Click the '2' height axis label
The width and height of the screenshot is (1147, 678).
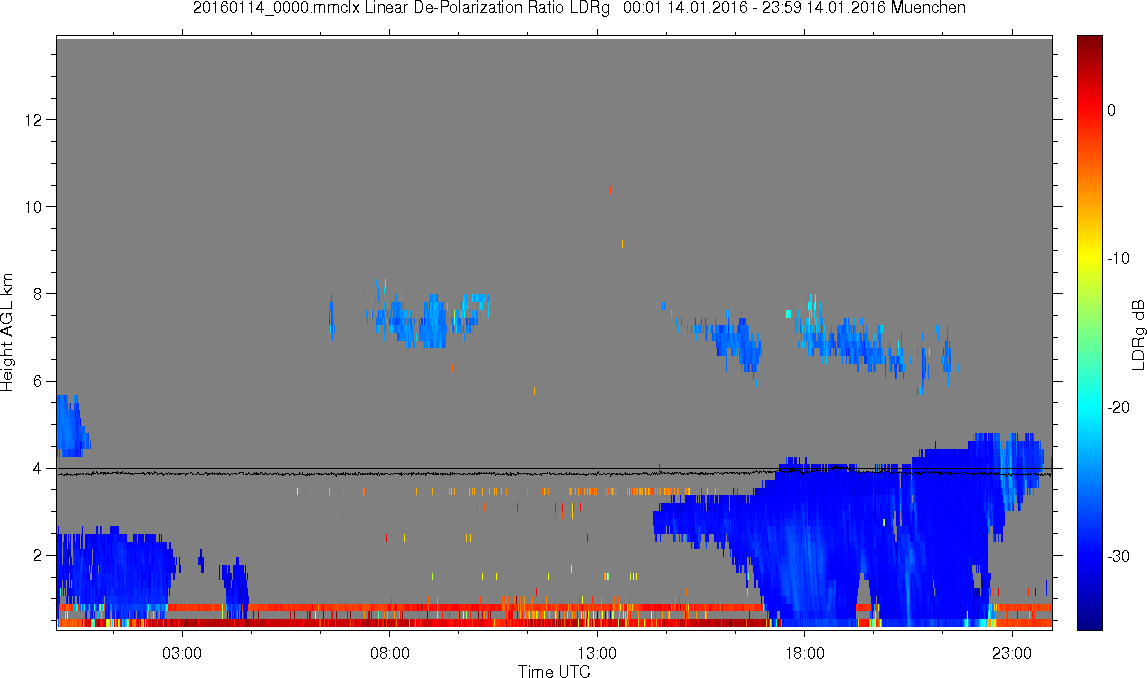37,556
